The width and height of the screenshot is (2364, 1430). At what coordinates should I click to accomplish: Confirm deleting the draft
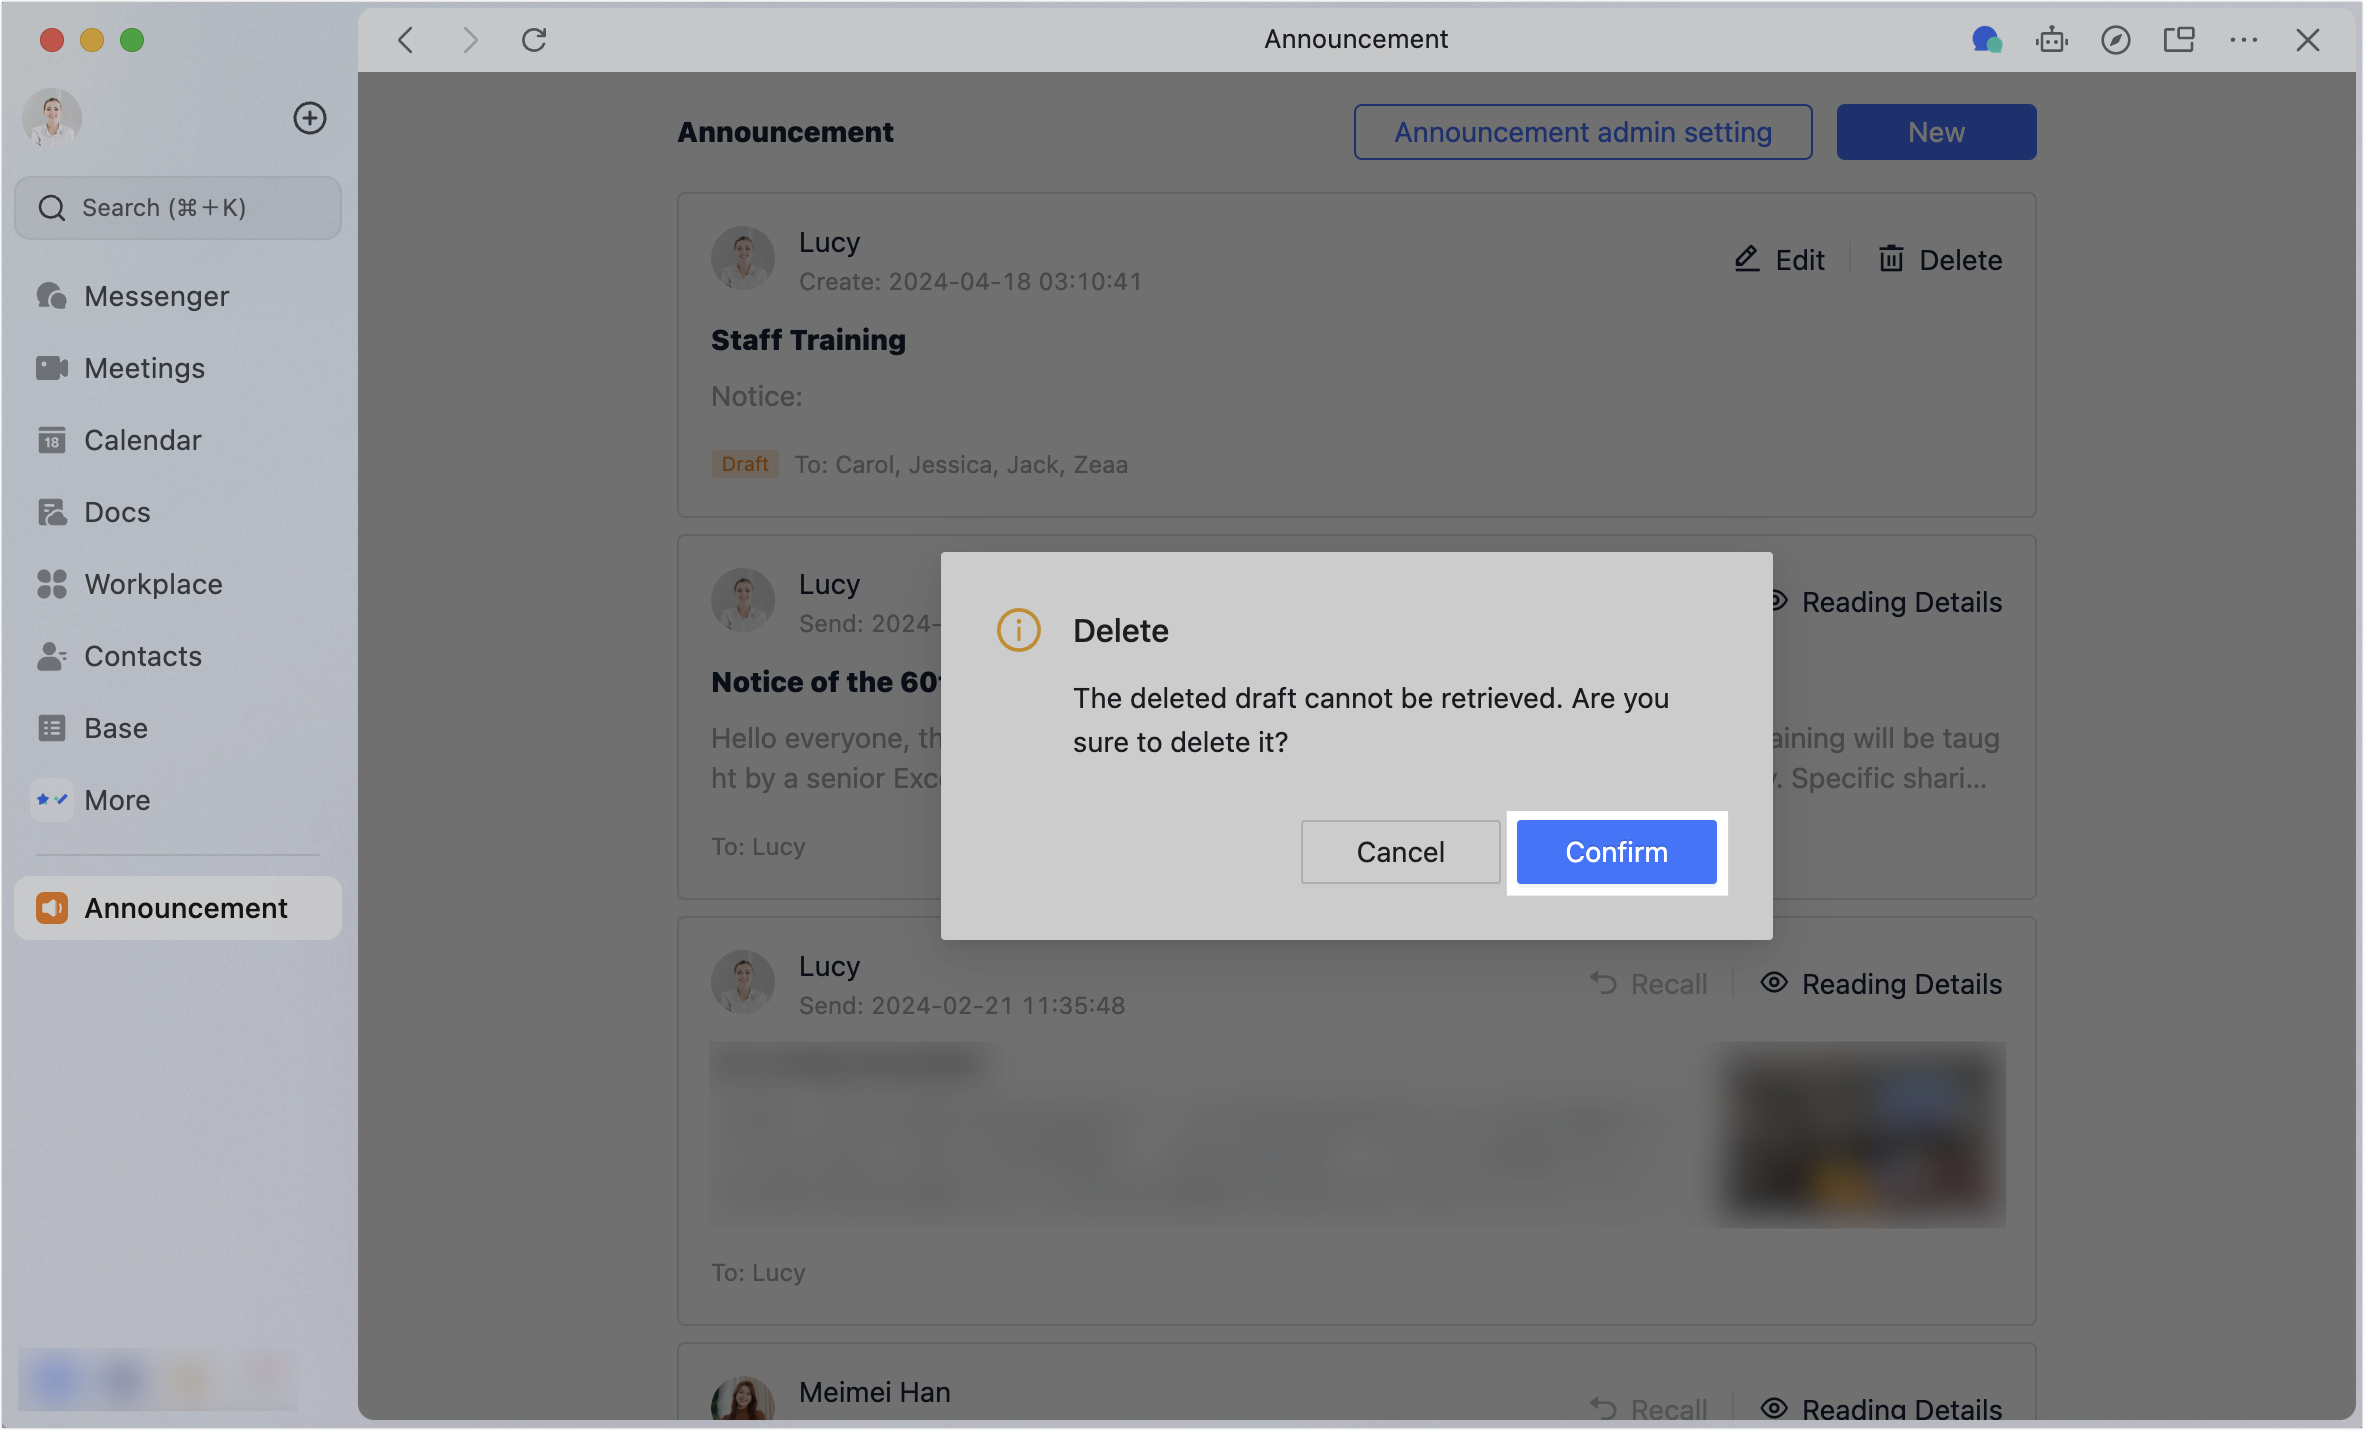point(1616,852)
